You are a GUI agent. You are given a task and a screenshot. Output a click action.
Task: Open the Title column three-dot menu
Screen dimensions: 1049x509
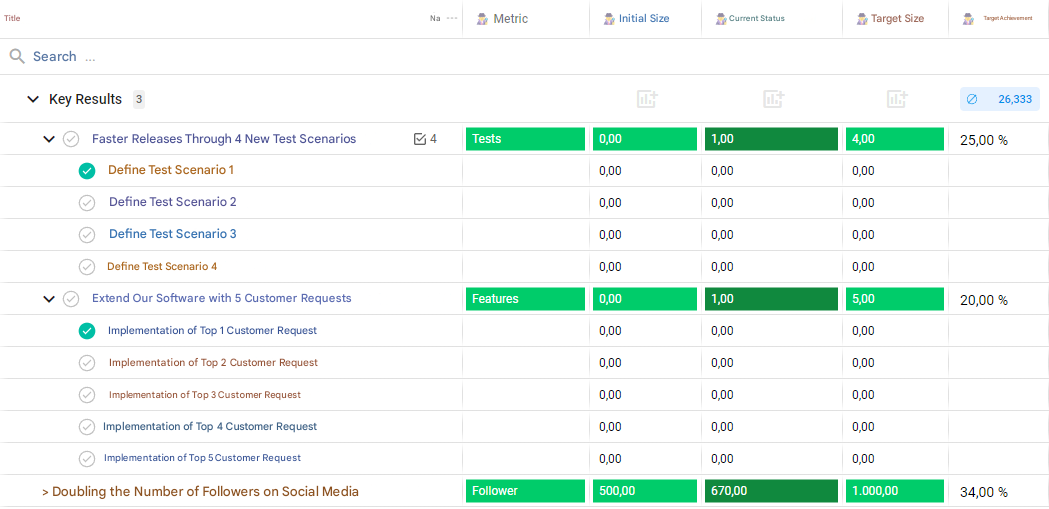(x=452, y=18)
